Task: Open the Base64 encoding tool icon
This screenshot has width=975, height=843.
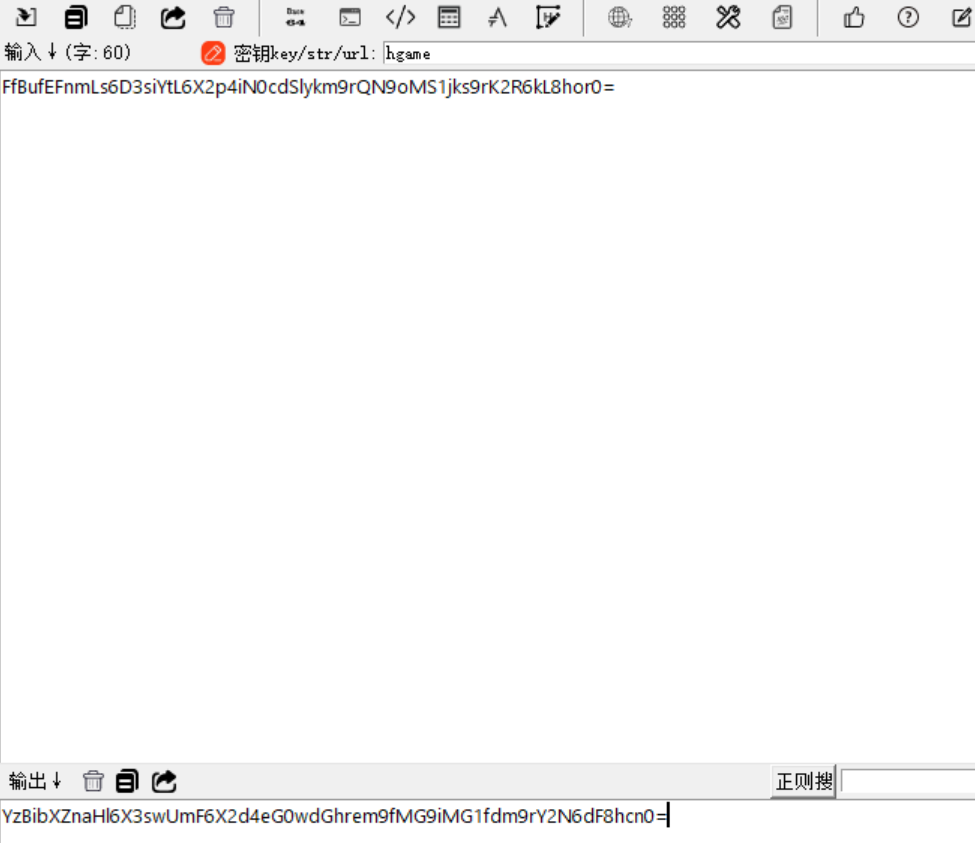Action: point(295,17)
